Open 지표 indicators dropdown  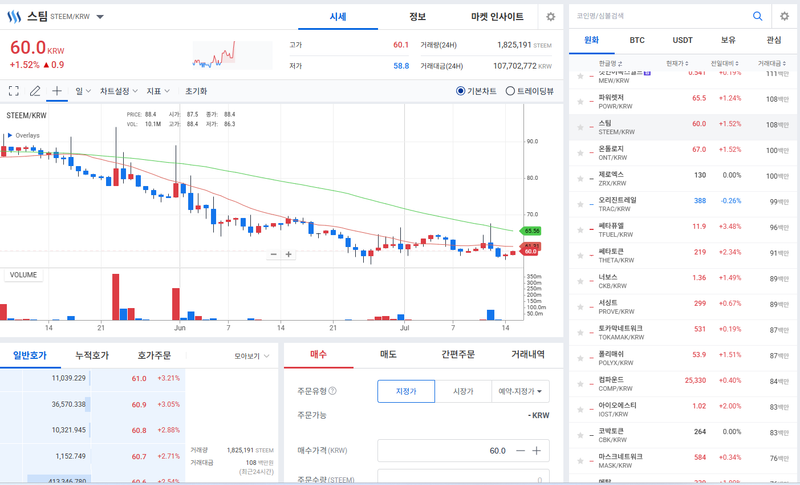[x=158, y=91]
